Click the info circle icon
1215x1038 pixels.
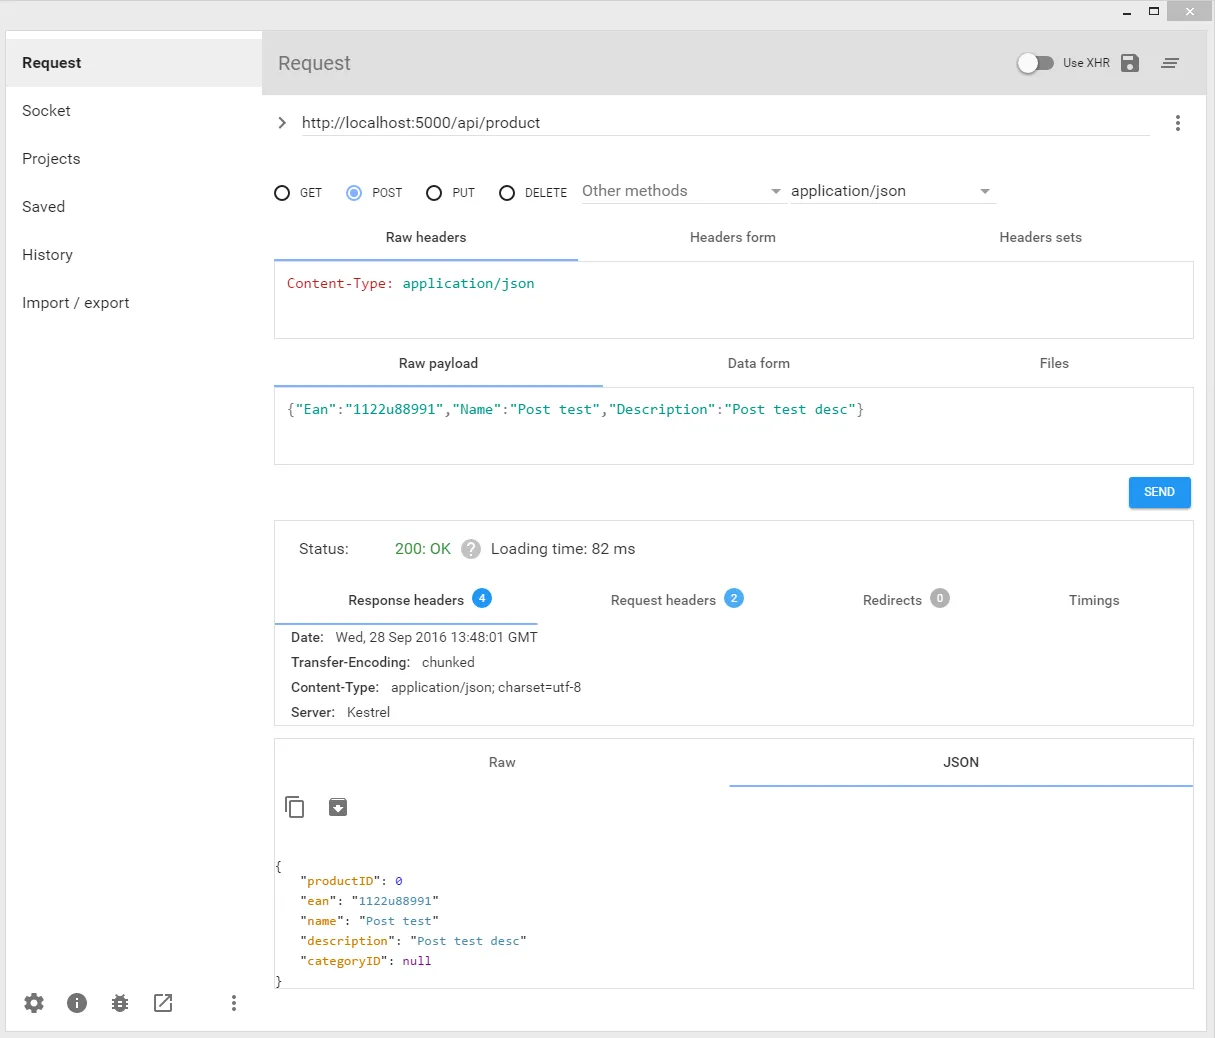click(x=77, y=1003)
